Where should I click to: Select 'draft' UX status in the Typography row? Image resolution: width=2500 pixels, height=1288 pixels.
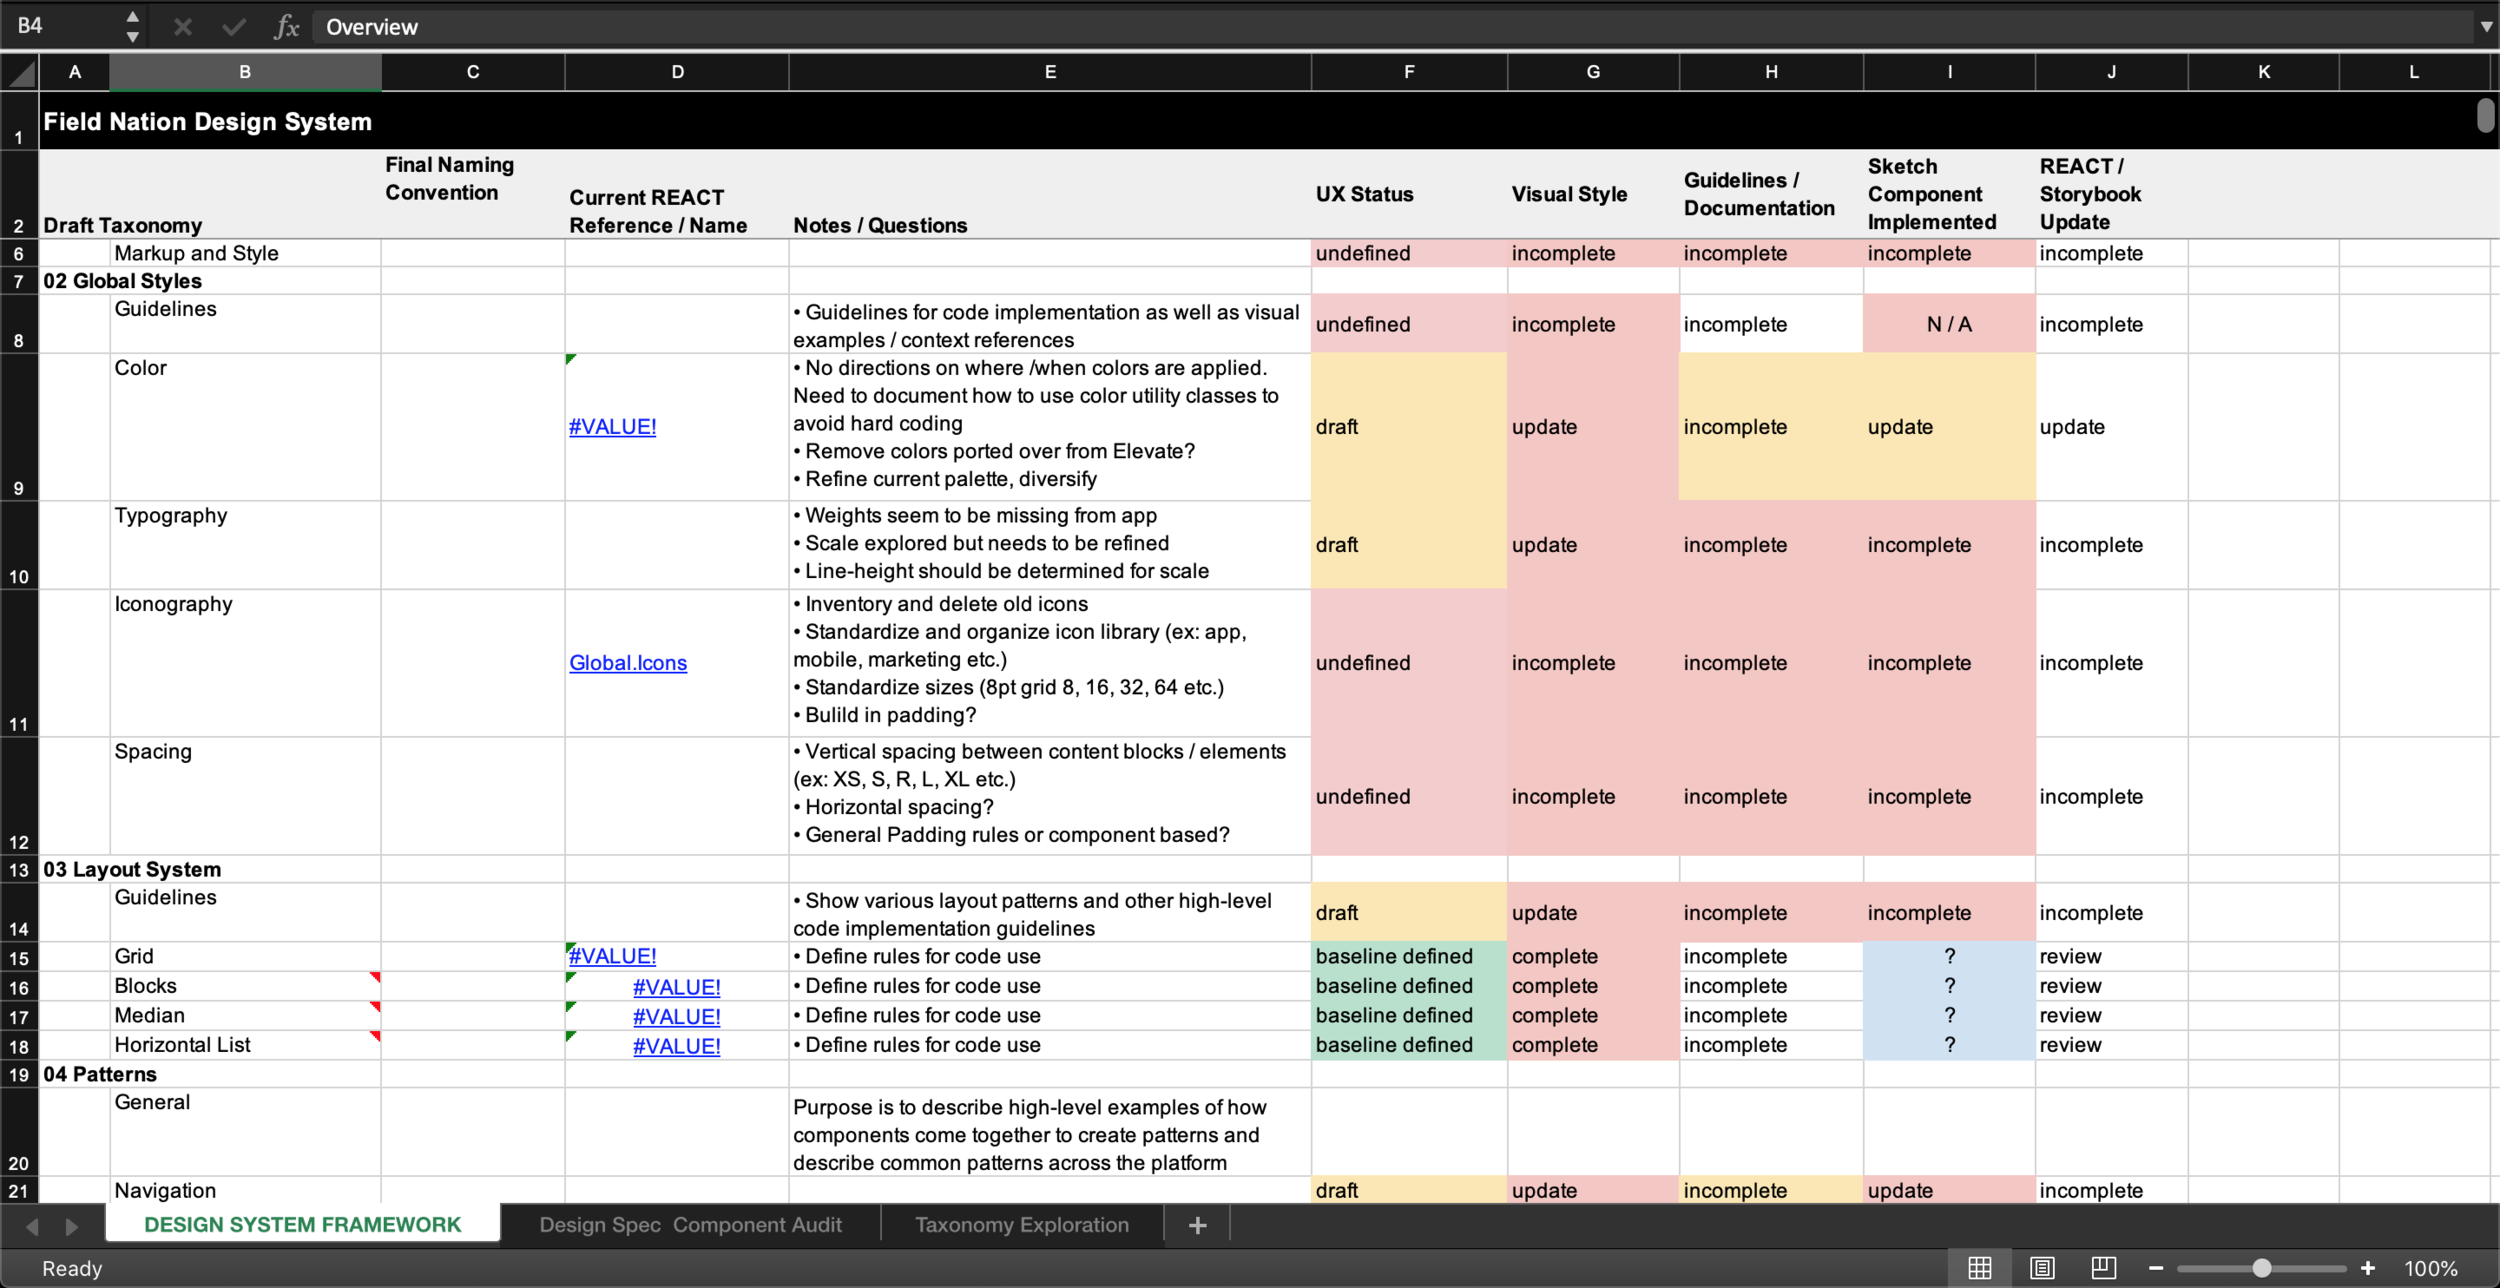1409,544
